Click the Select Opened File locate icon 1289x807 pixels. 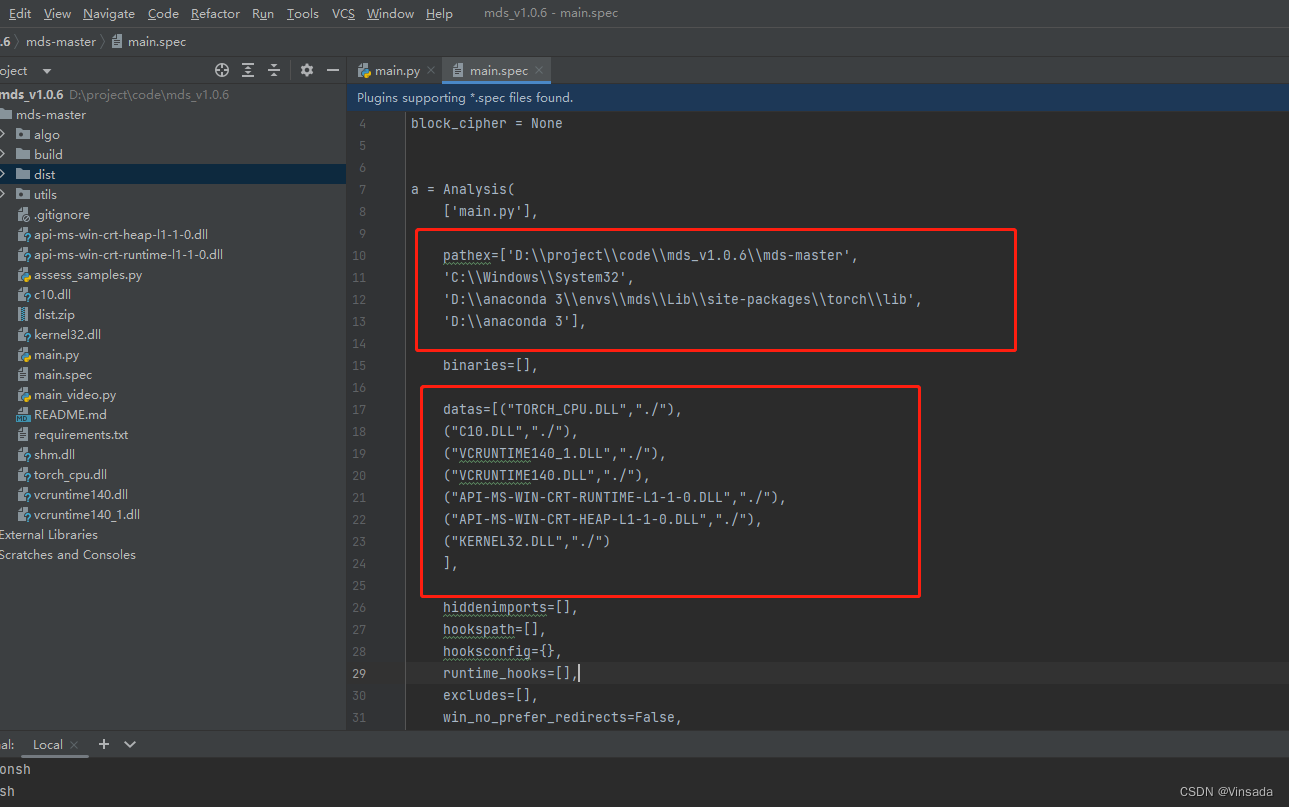[x=222, y=70]
